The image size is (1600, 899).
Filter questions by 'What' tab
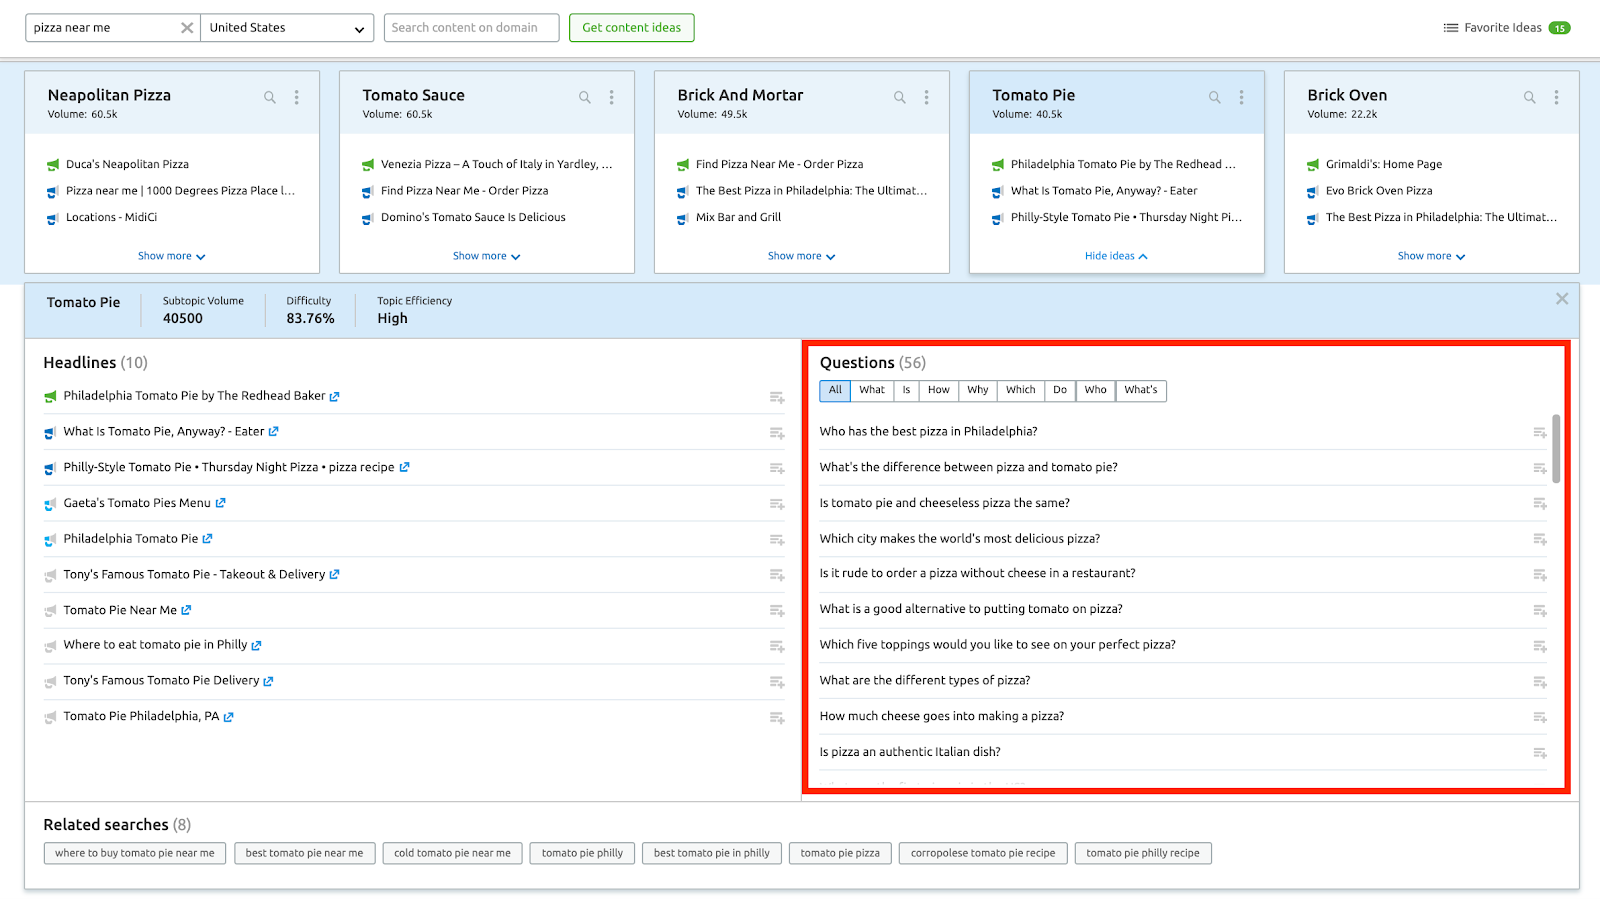click(x=872, y=390)
